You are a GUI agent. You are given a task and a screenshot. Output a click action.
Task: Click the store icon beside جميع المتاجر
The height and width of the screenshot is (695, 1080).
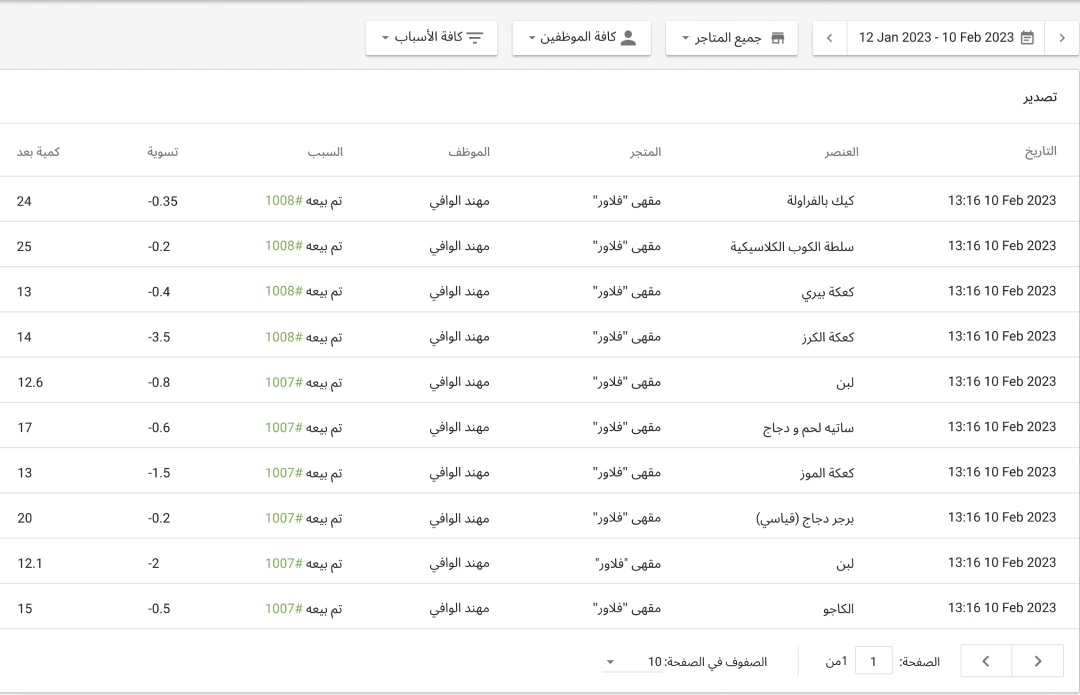click(x=779, y=37)
